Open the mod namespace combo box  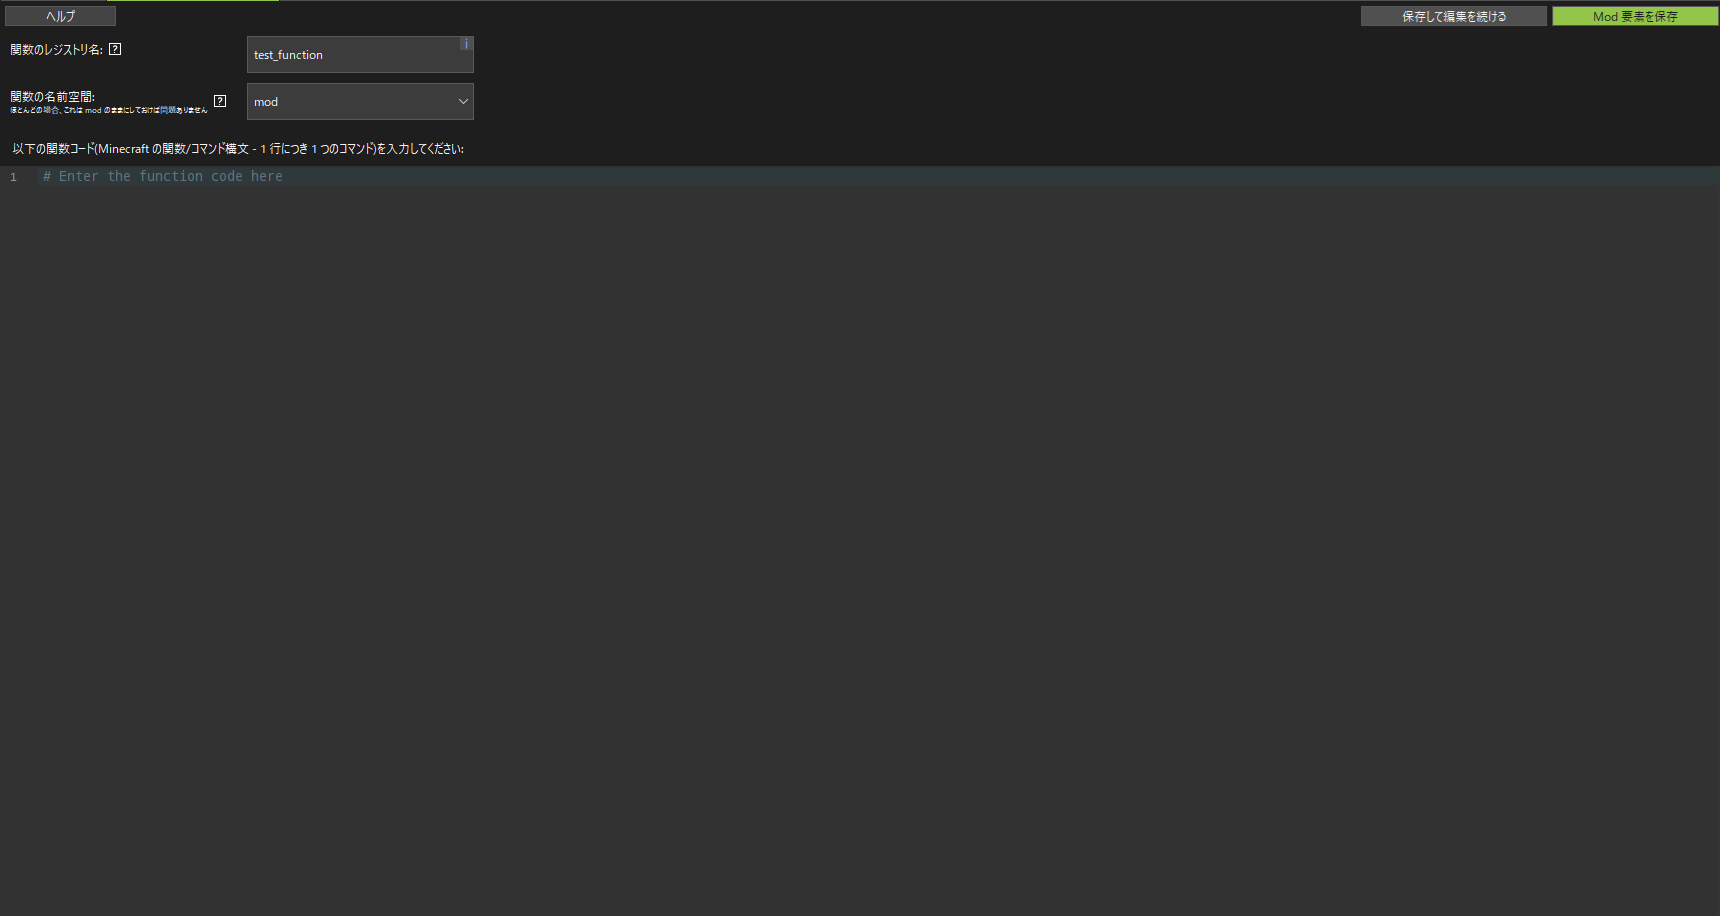click(x=350, y=102)
